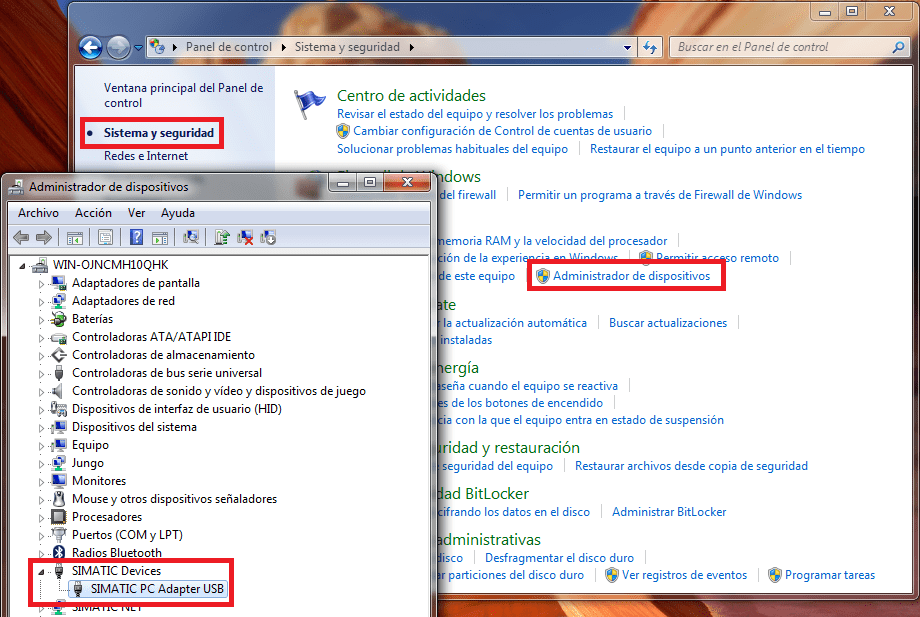Scan for hardware changes toolbar icon
920x617 pixels.
point(191,237)
